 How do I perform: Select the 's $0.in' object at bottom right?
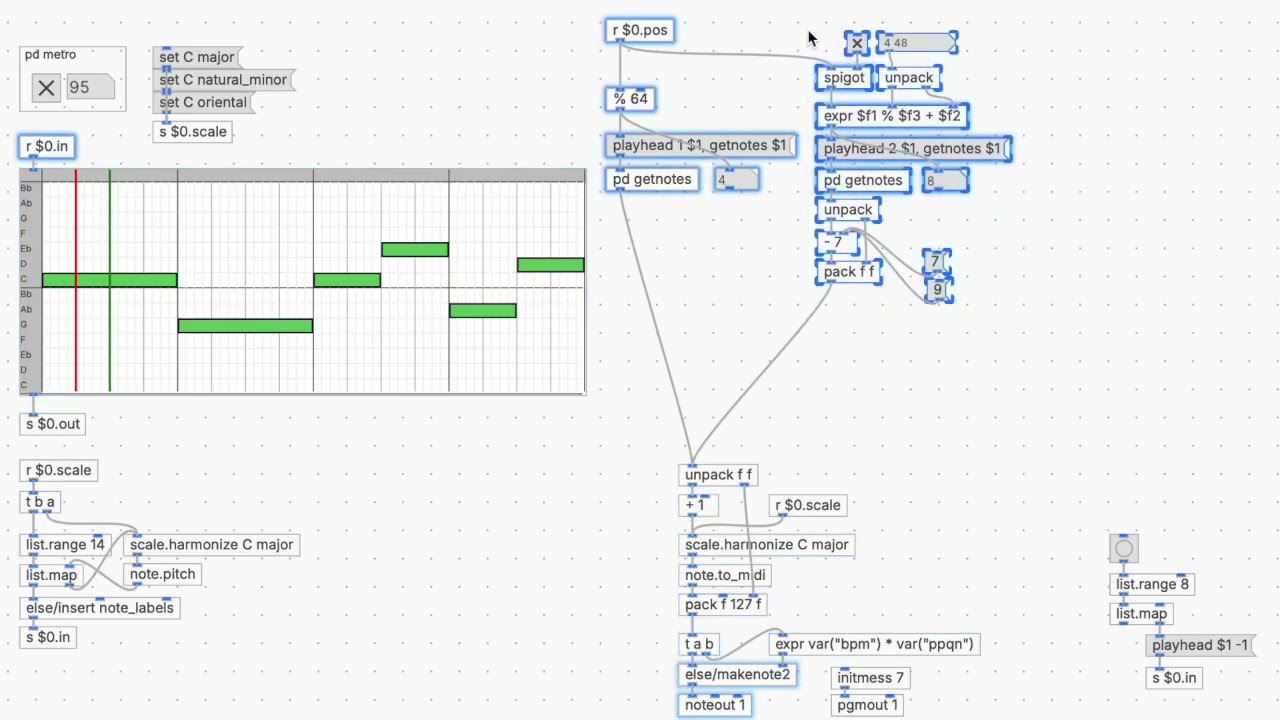[x=1174, y=678]
